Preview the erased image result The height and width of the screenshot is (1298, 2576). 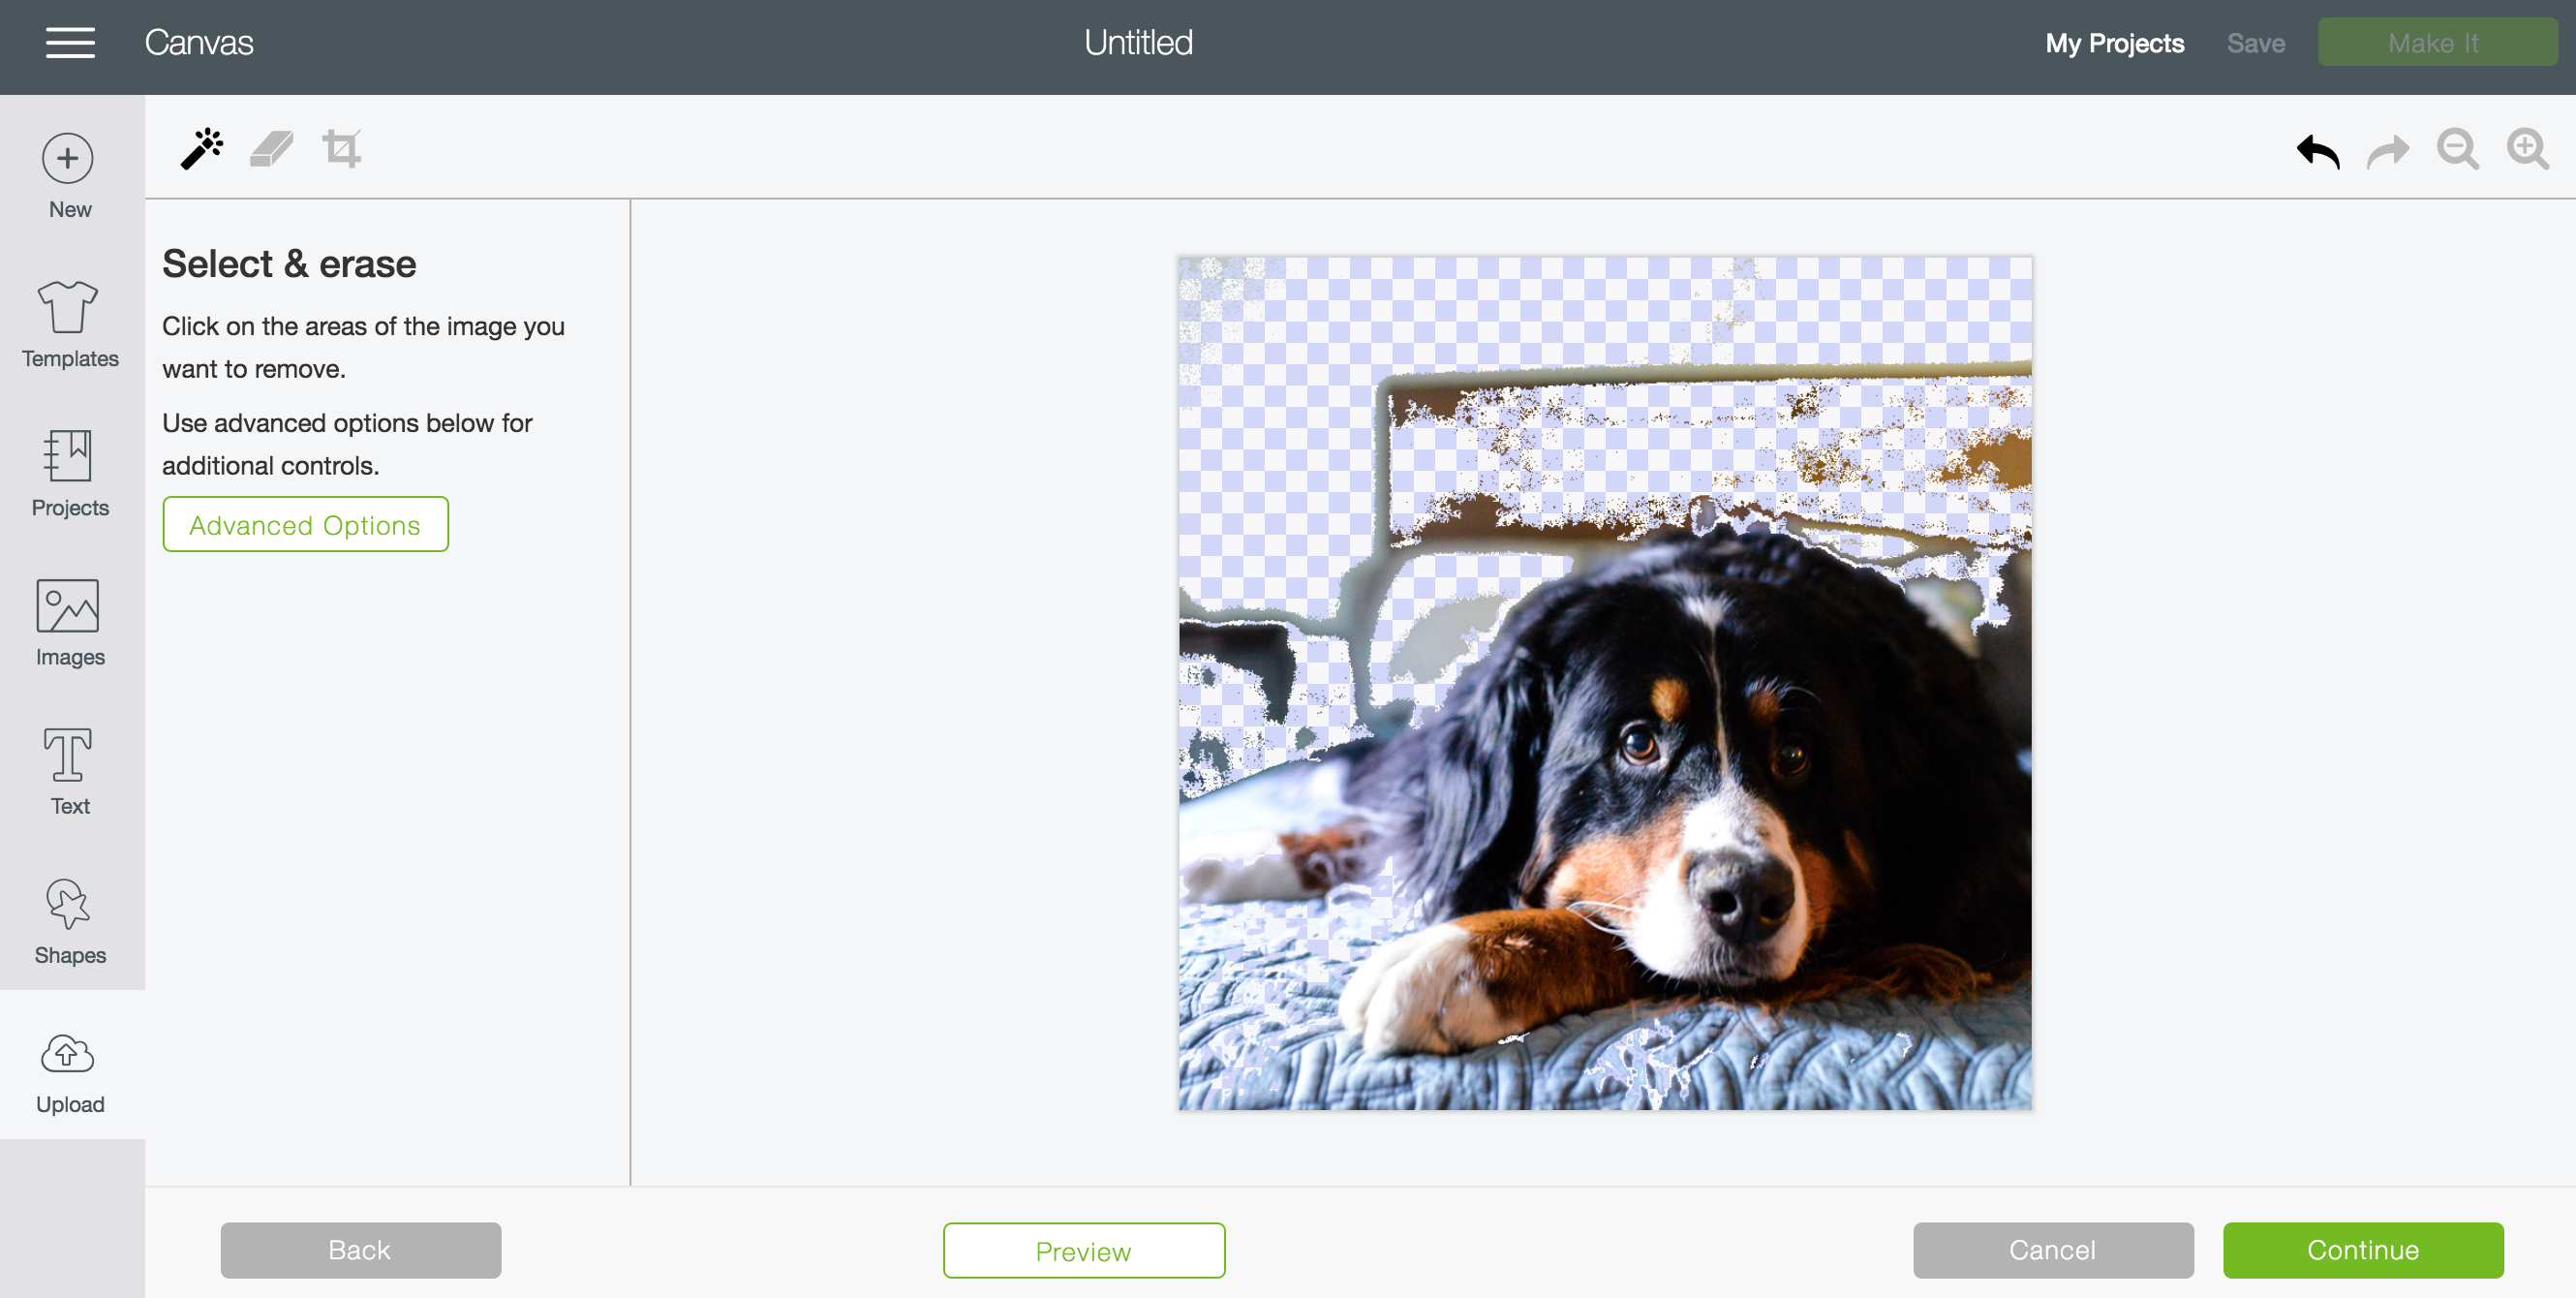tap(1083, 1250)
